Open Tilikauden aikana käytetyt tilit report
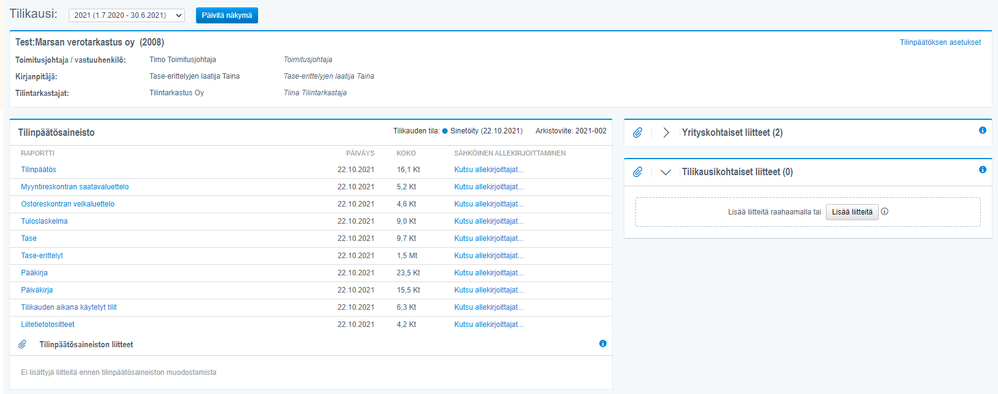 click(x=69, y=307)
